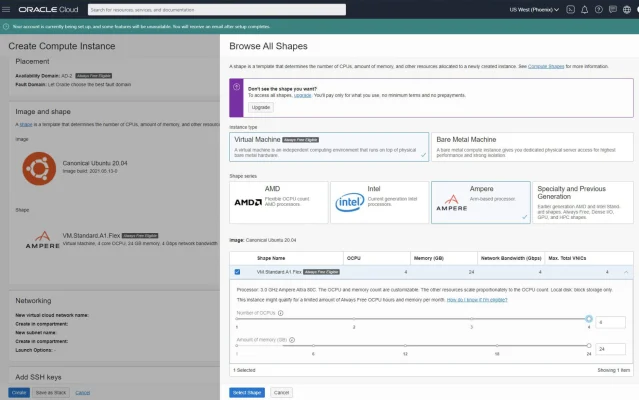Click the OCPU column header

pos(354,258)
